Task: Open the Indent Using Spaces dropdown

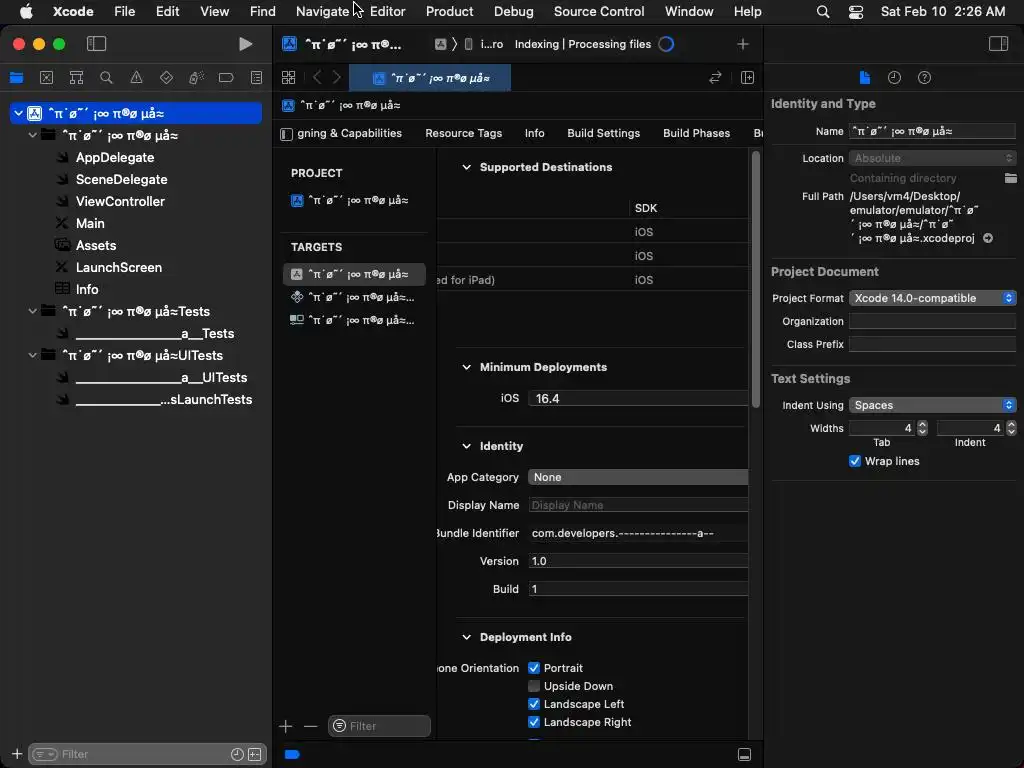Action: pos(933,406)
